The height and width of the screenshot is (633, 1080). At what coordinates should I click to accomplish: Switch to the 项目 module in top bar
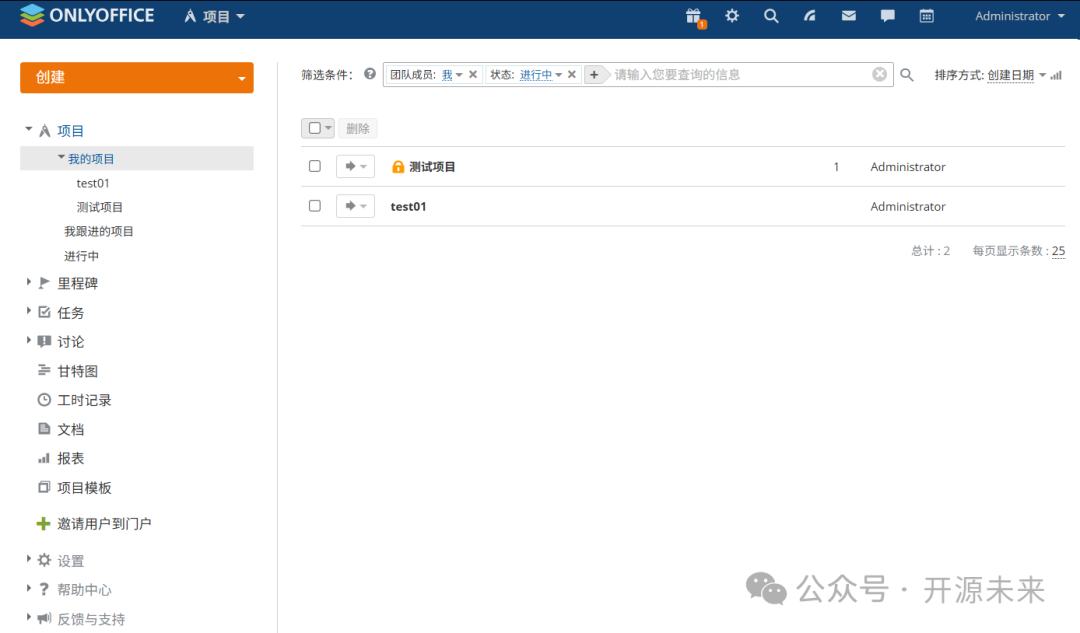213,16
